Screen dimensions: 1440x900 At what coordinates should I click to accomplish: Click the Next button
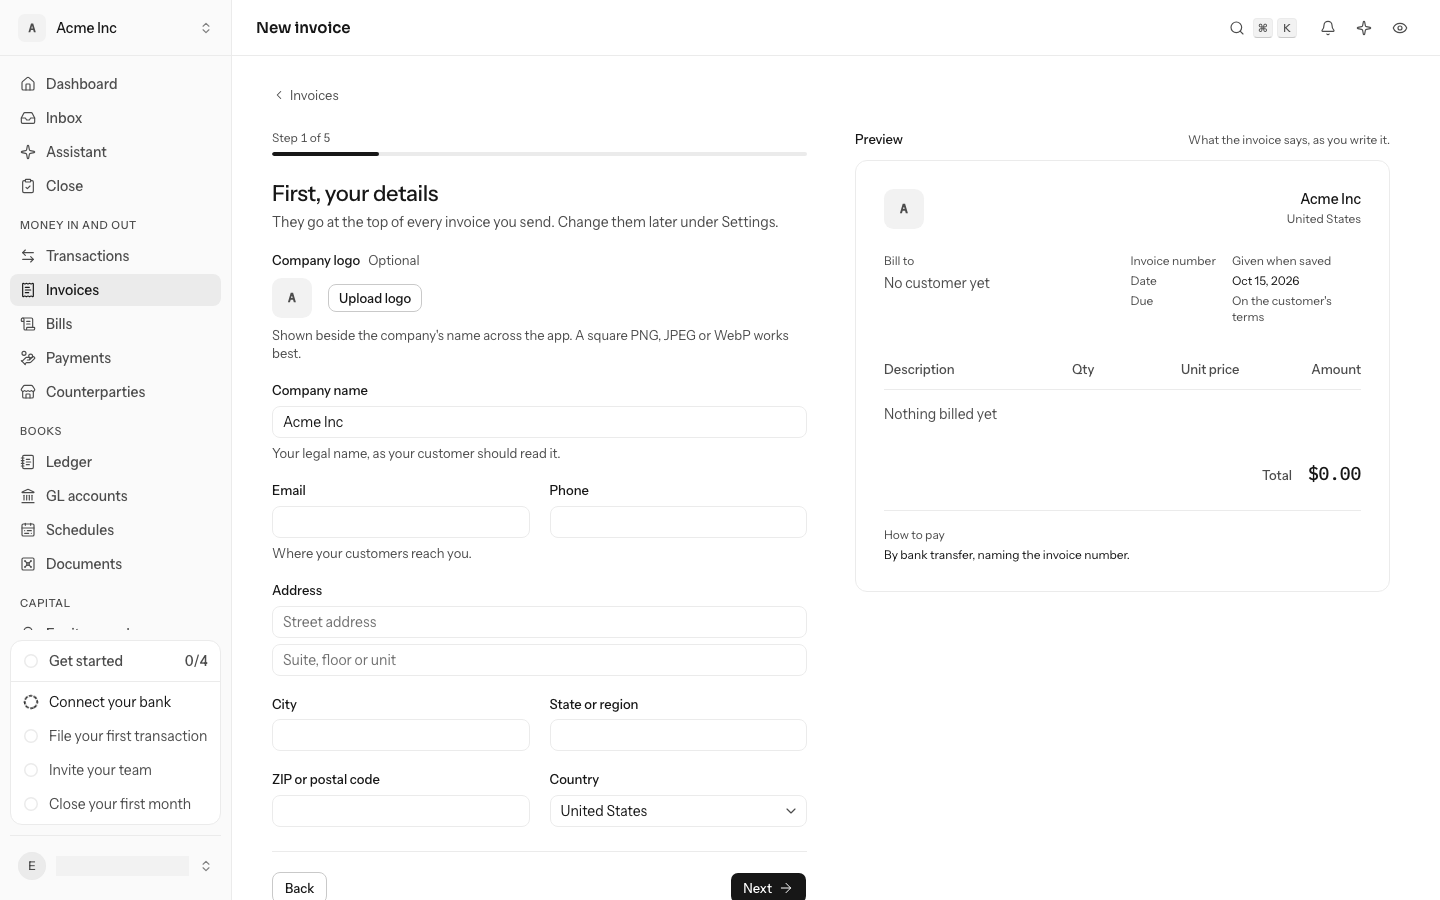pos(768,888)
